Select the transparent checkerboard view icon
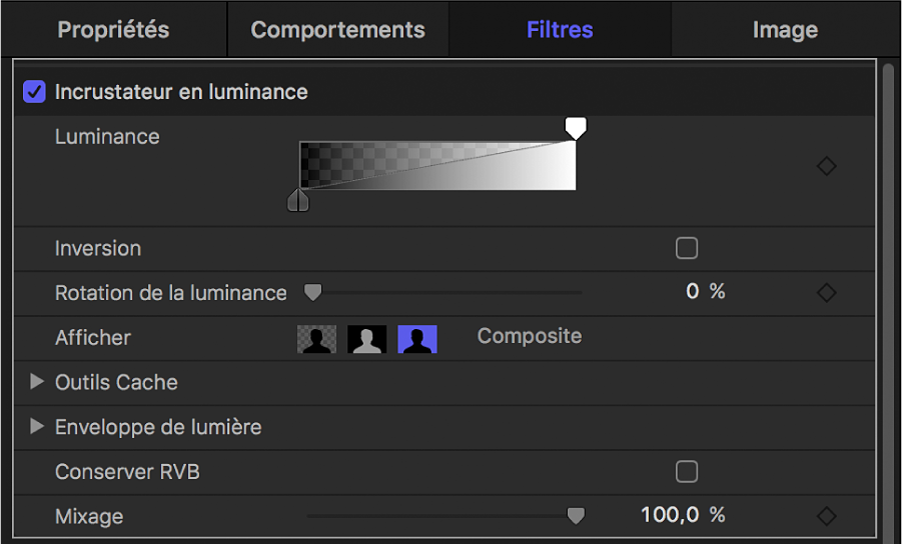The image size is (902, 545). 317,339
